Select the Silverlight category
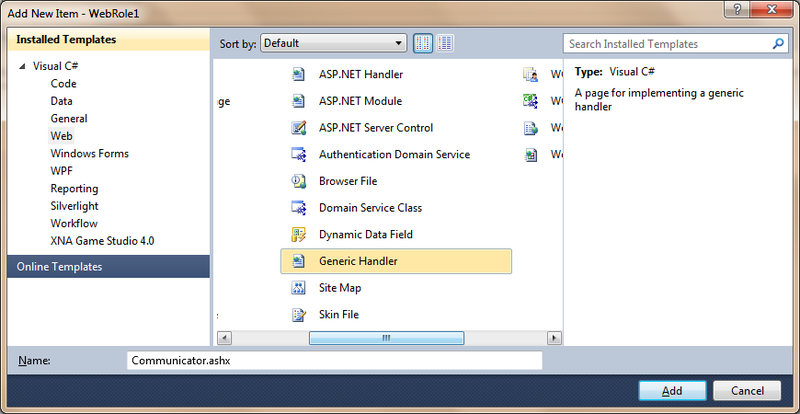The image size is (800, 414). [x=74, y=206]
